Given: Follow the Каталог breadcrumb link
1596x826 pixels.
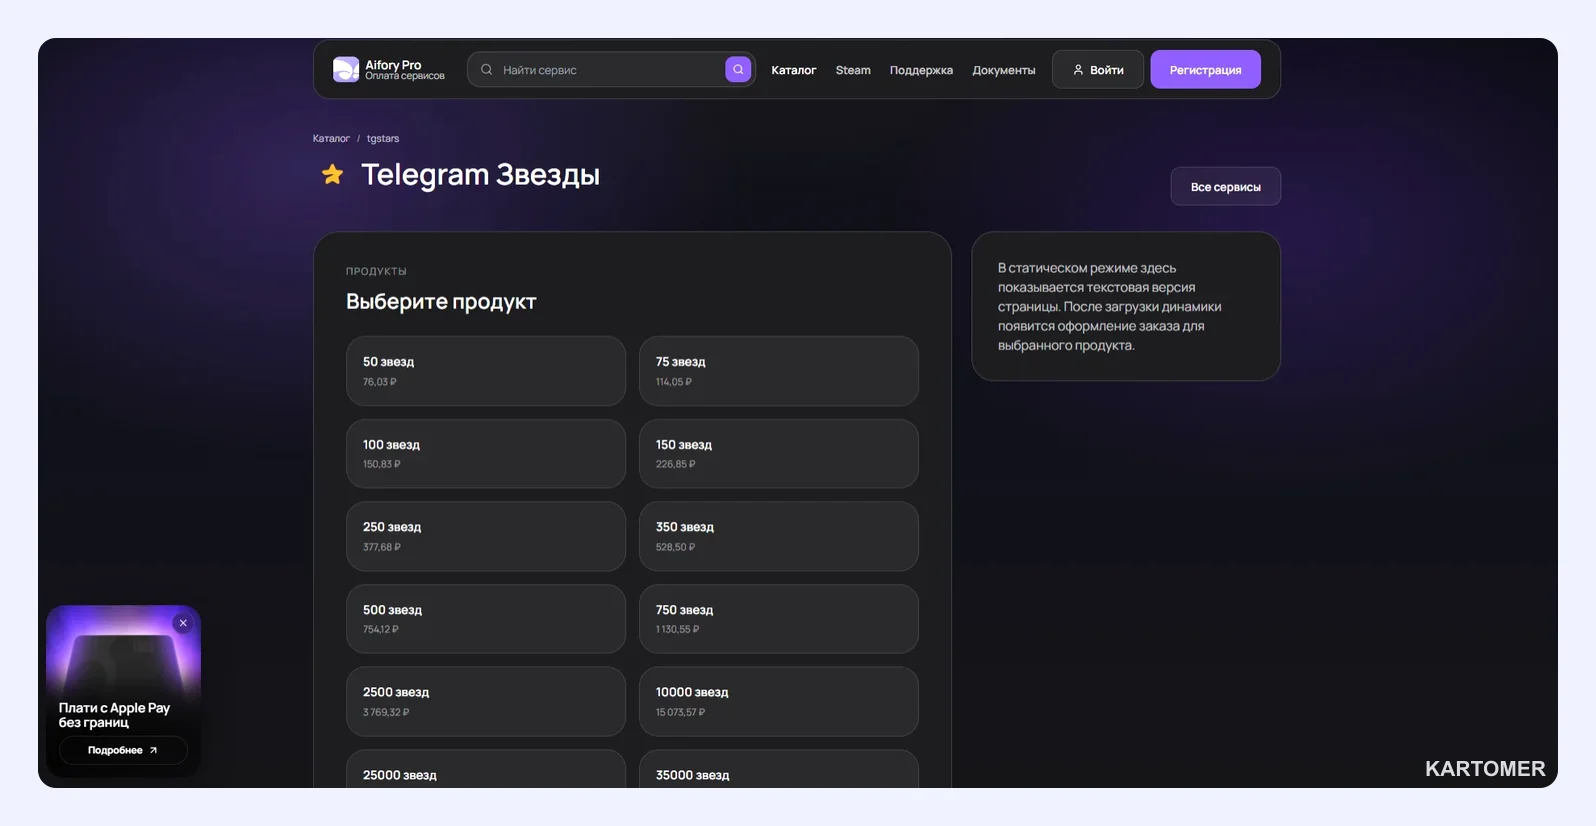Looking at the screenshot, I should 331,139.
